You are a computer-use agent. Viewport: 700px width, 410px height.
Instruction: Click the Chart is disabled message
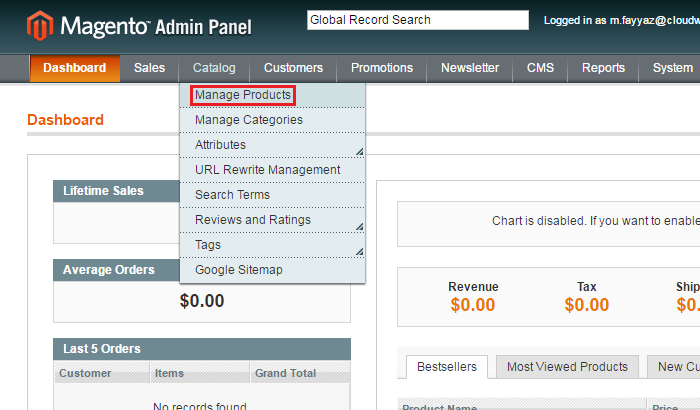coord(596,221)
